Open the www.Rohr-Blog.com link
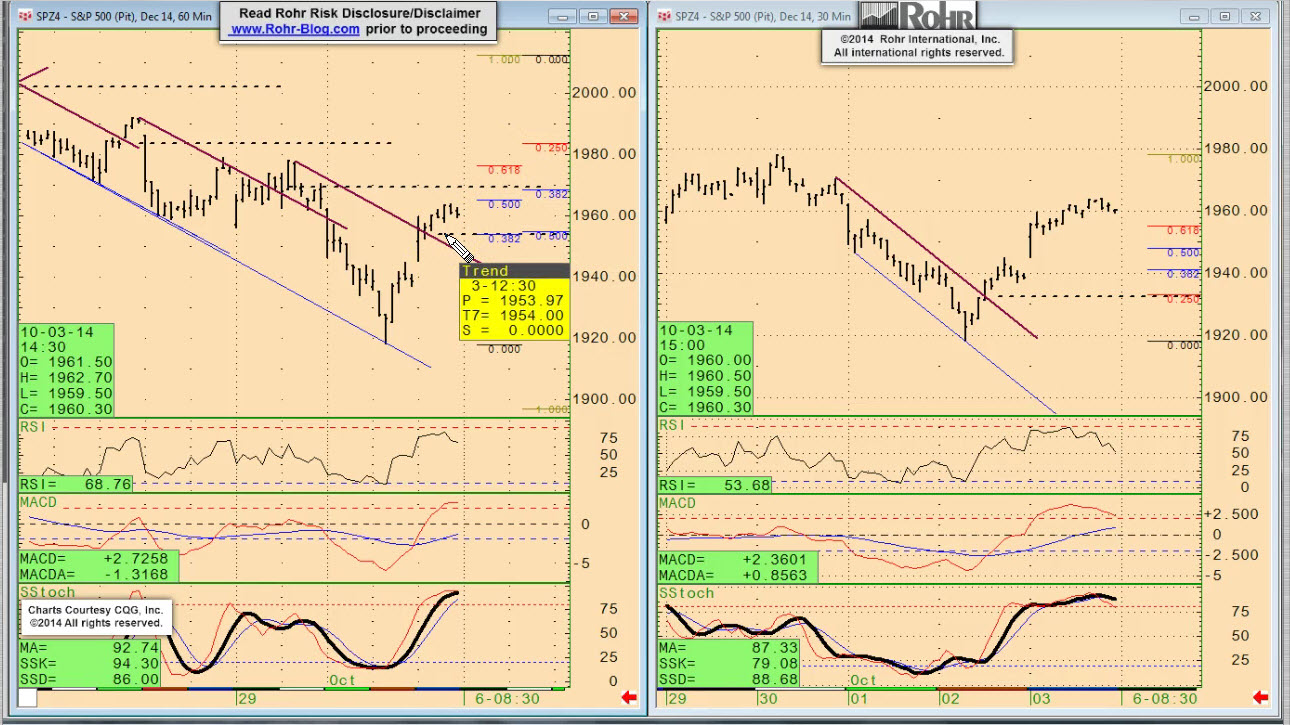1290x725 pixels. [x=295, y=29]
